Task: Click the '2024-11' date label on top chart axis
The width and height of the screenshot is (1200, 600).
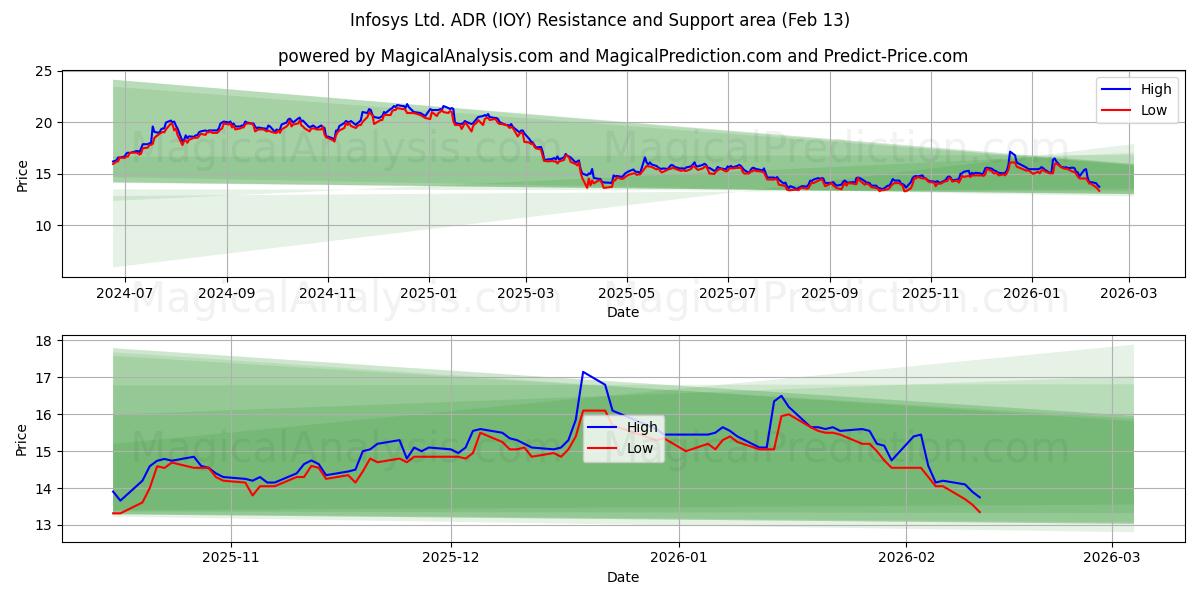Action: tap(328, 294)
